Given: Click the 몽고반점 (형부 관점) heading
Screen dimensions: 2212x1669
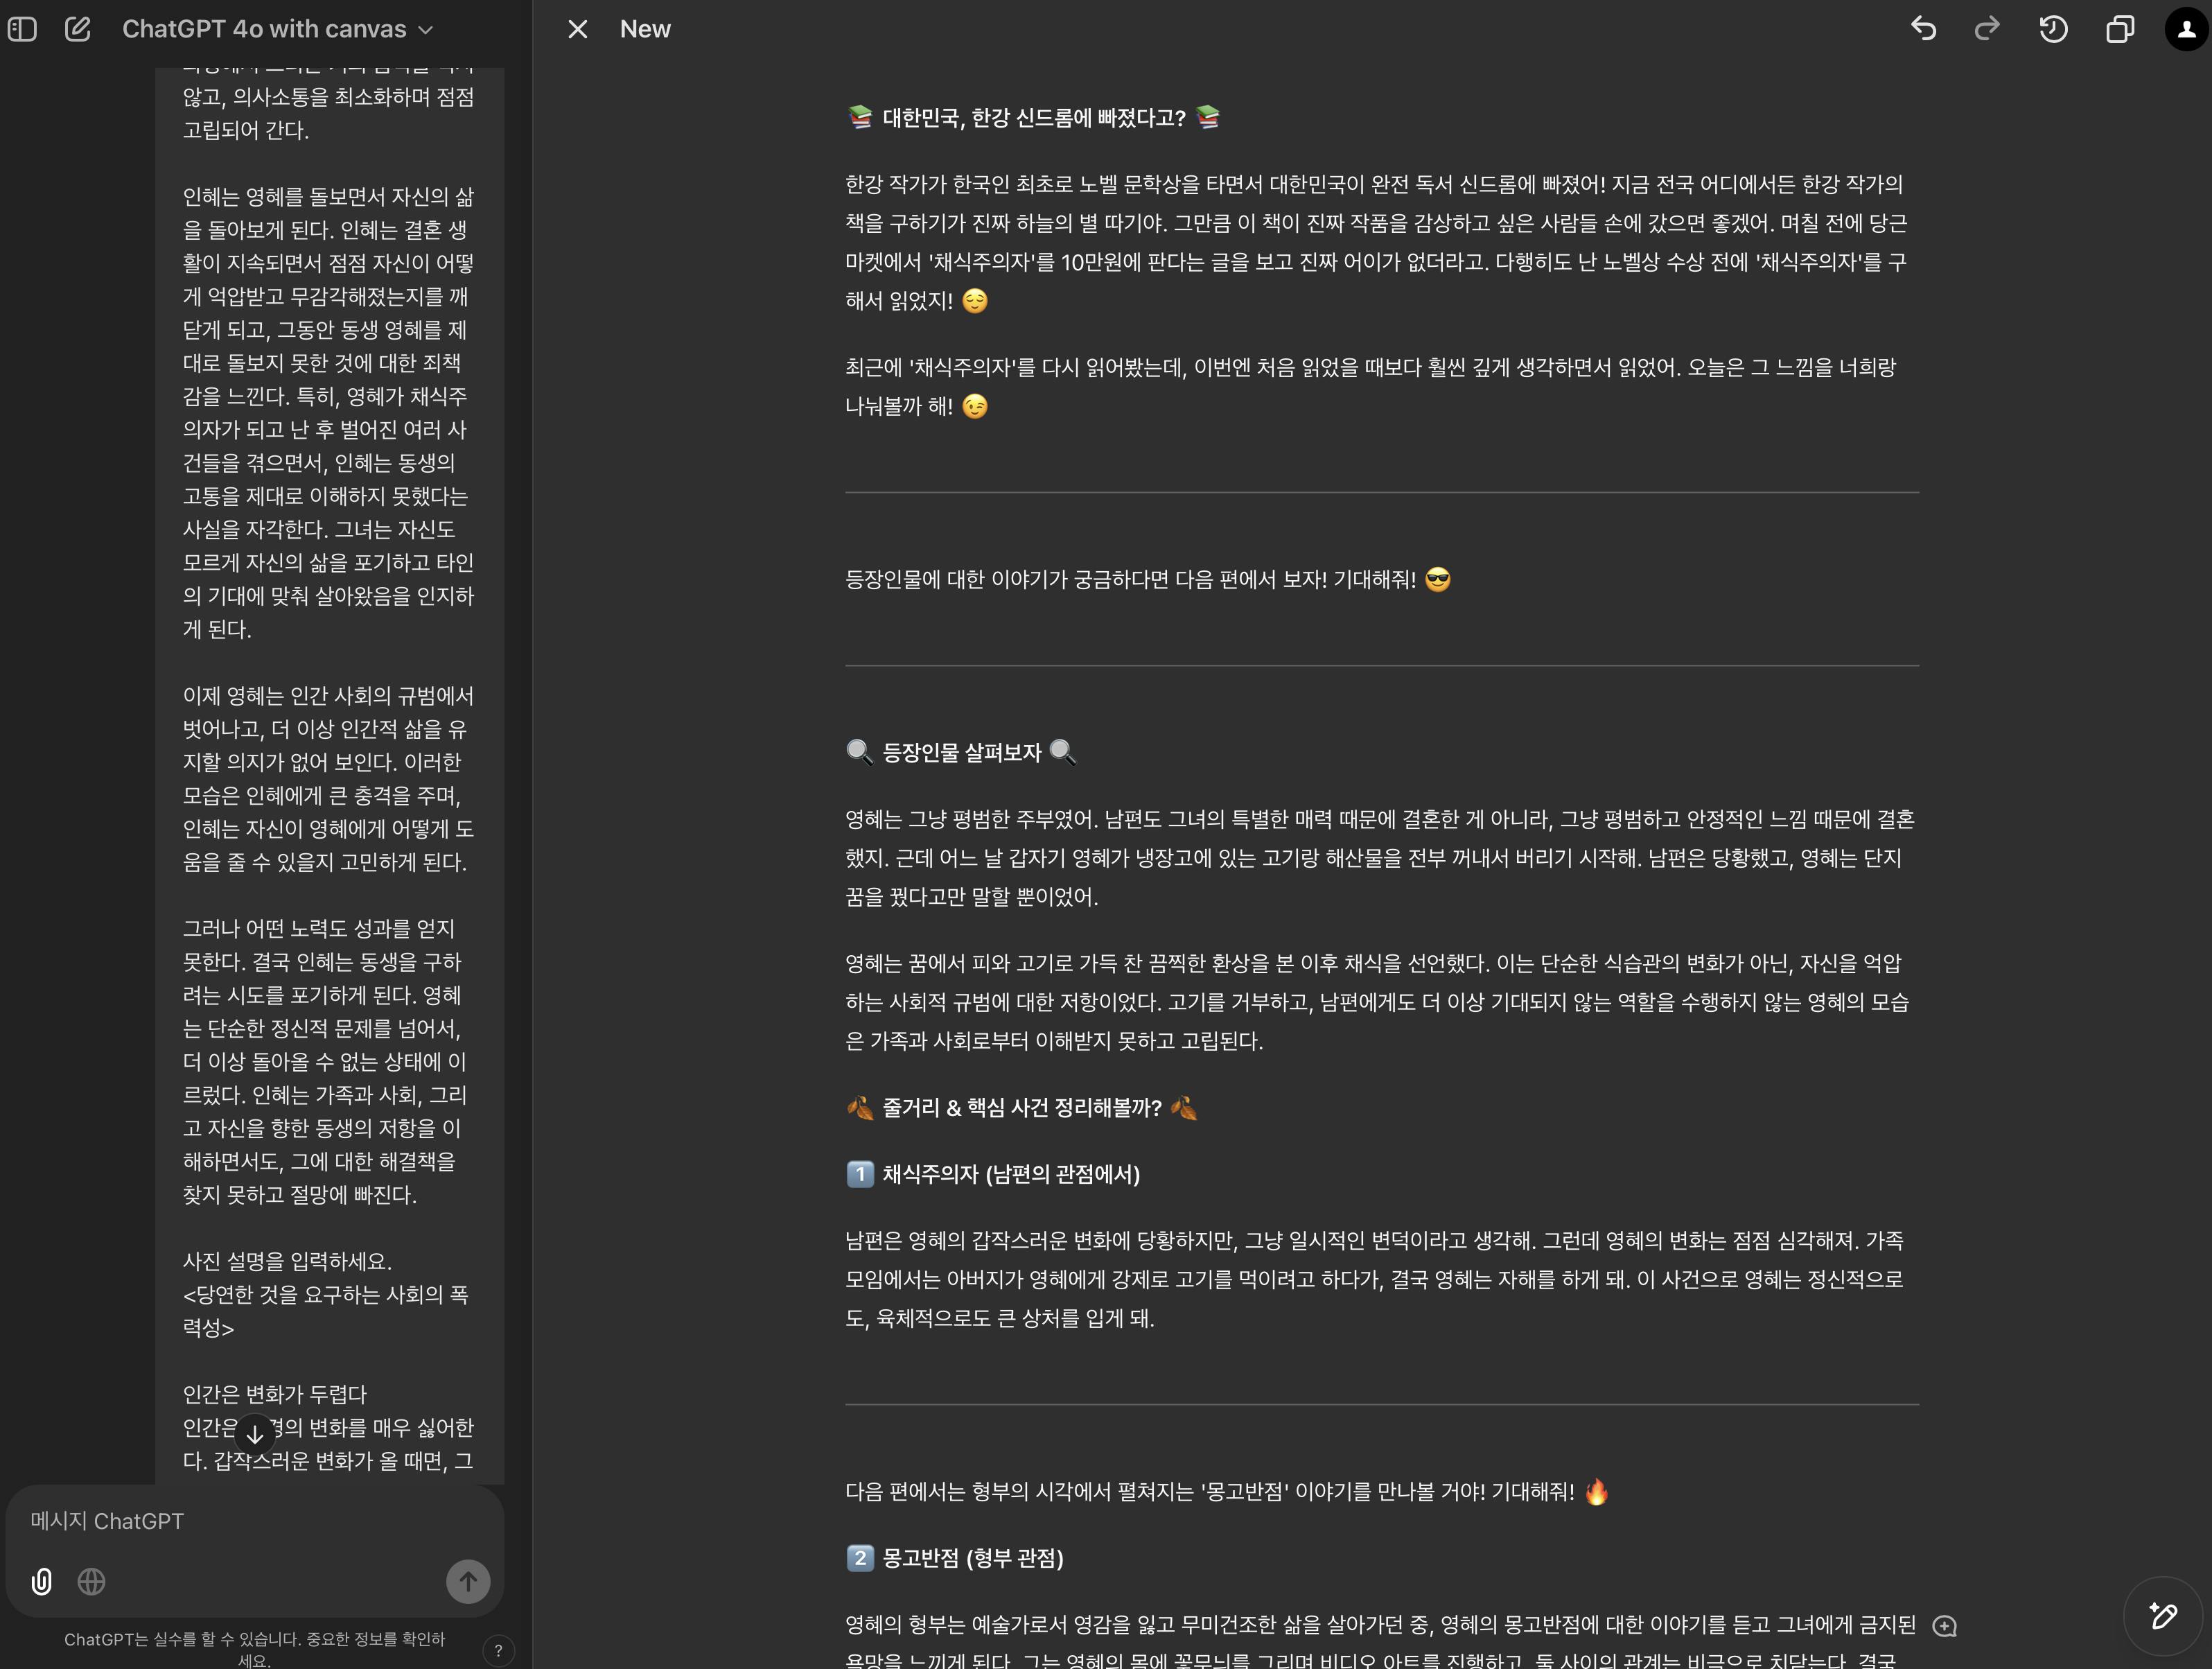Looking at the screenshot, I should click(x=972, y=1558).
